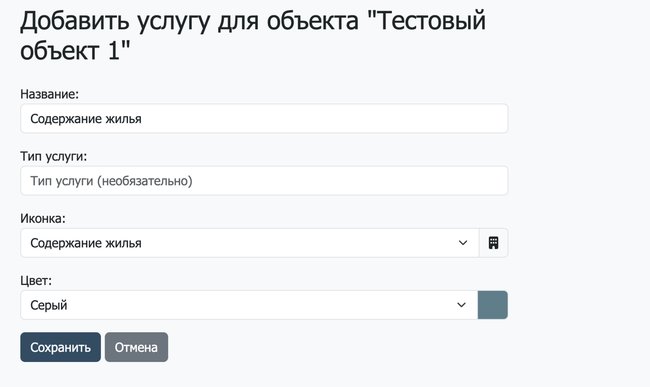Image resolution: width=650 pixels, height=387 pixels.
Task: Click the "Содержание жилья" text in the Название field
Action: click(86, 119)
